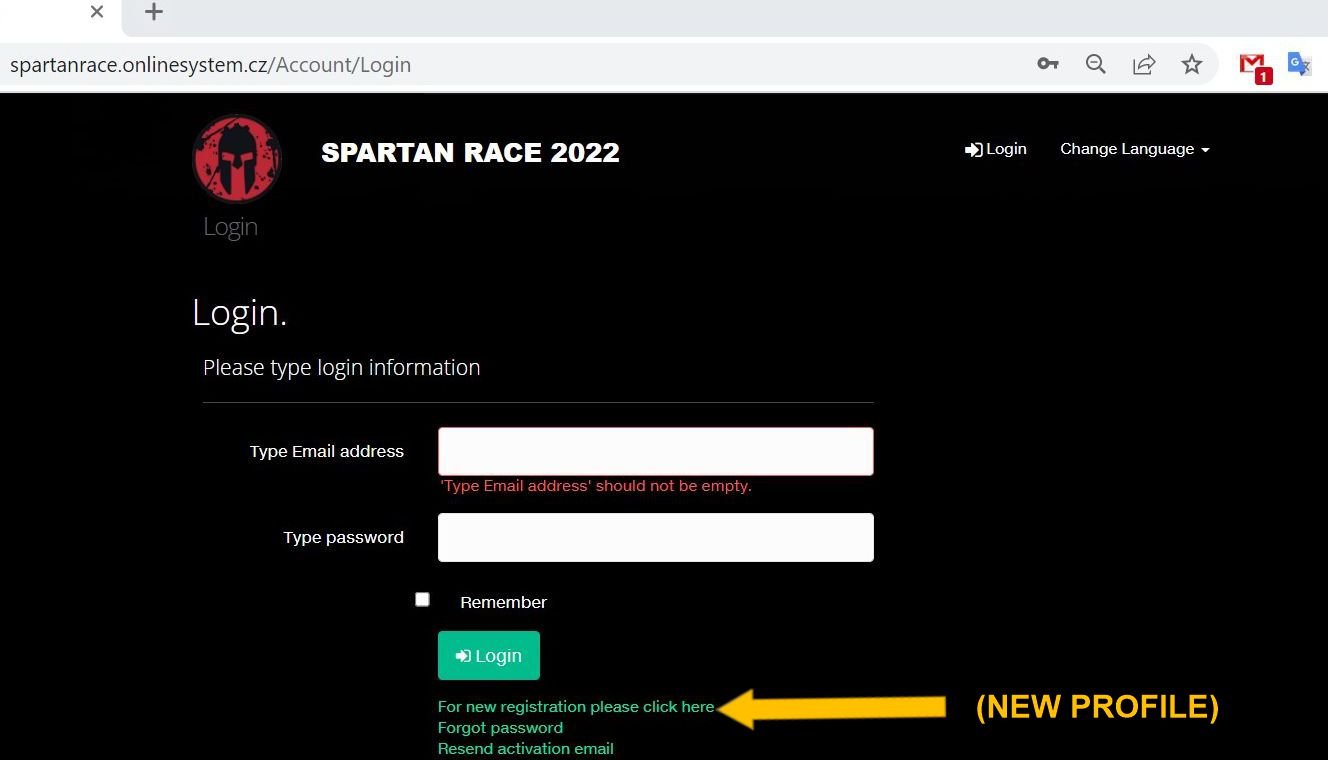The width and height of the screenshot is (1328, 760).
Task: Click the saved passwords key icon
Action: (x=1047, y=64)
